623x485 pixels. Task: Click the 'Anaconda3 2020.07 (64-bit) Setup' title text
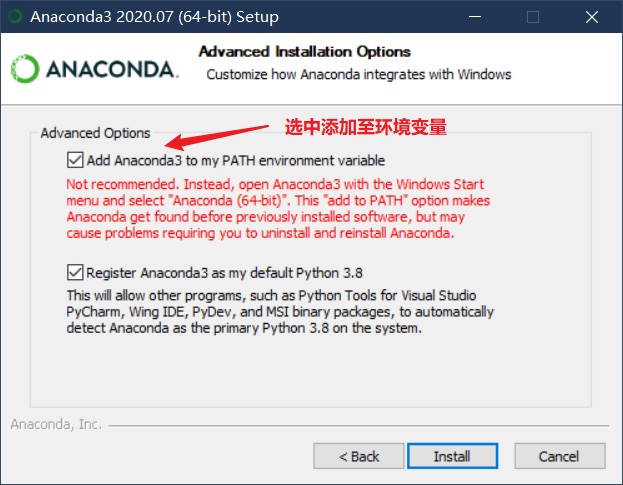tap(155, 17)
